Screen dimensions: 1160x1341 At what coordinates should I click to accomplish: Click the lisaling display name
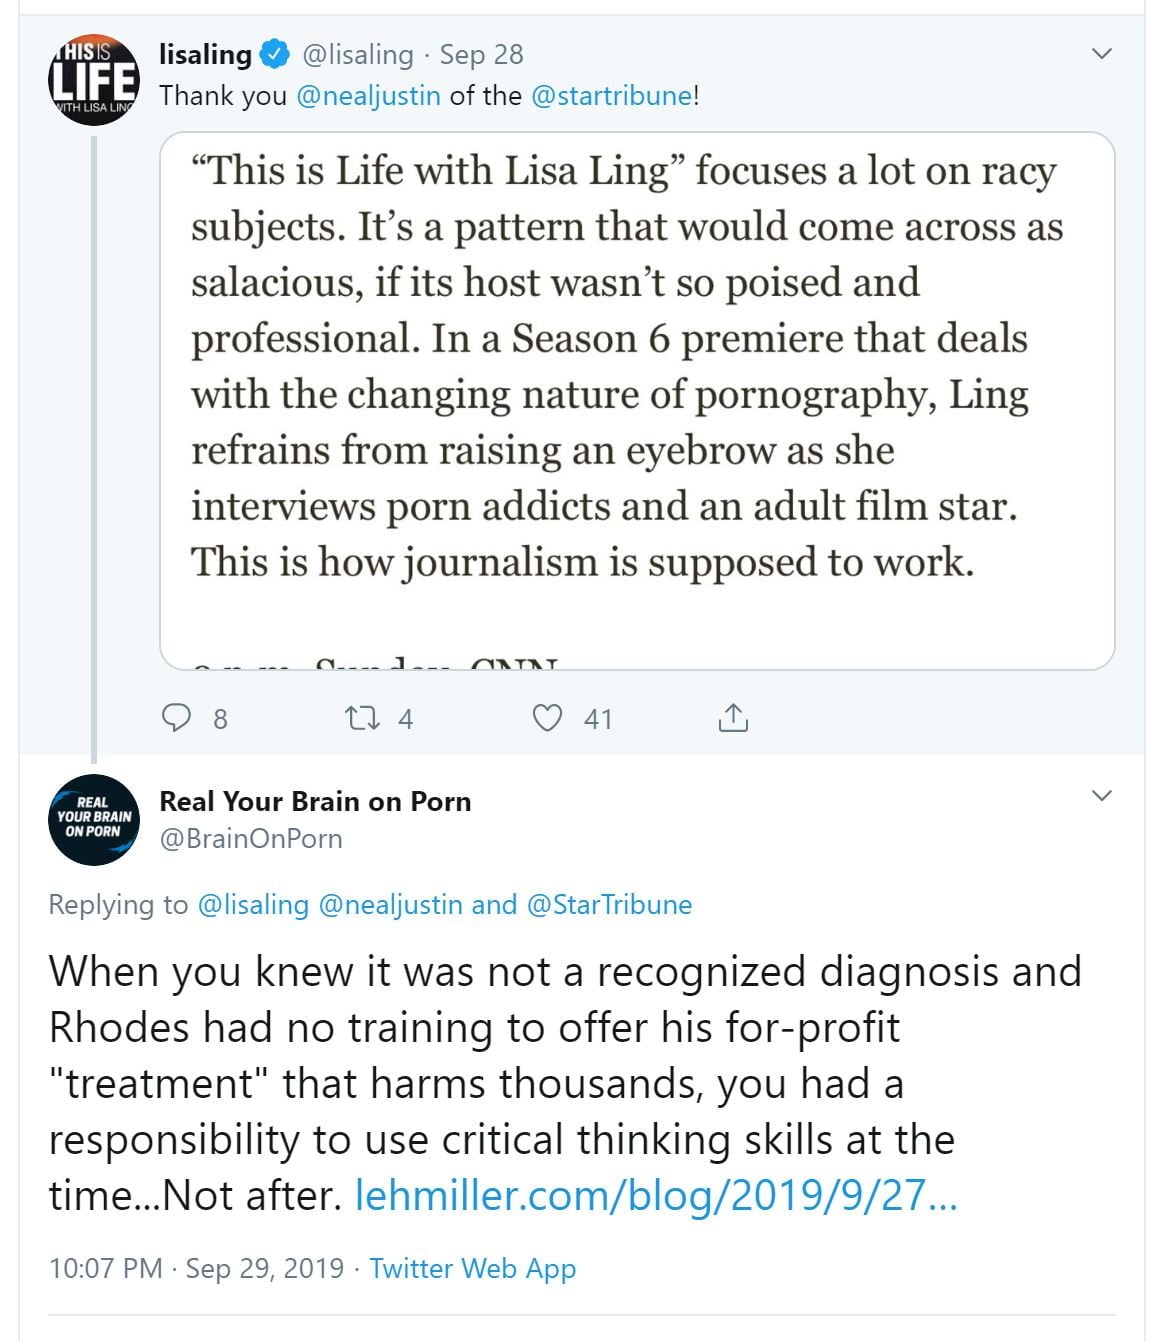(x=205, y=55)
